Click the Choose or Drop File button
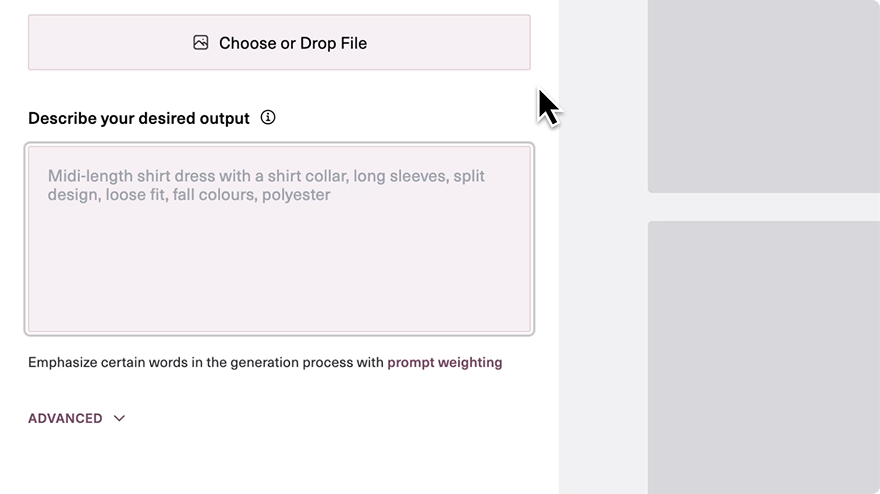 coord(279,43)
